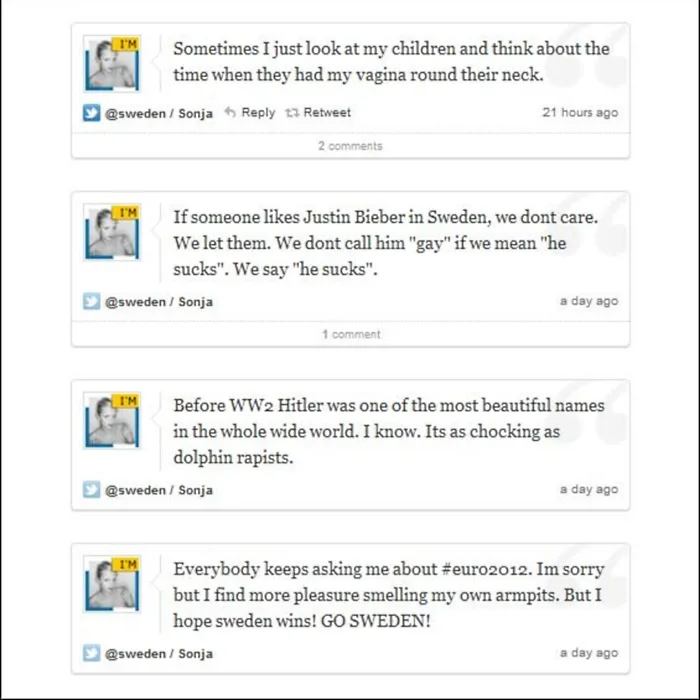
Task: Click the Twitter bird icon on the children tweet
Action: 91,113
